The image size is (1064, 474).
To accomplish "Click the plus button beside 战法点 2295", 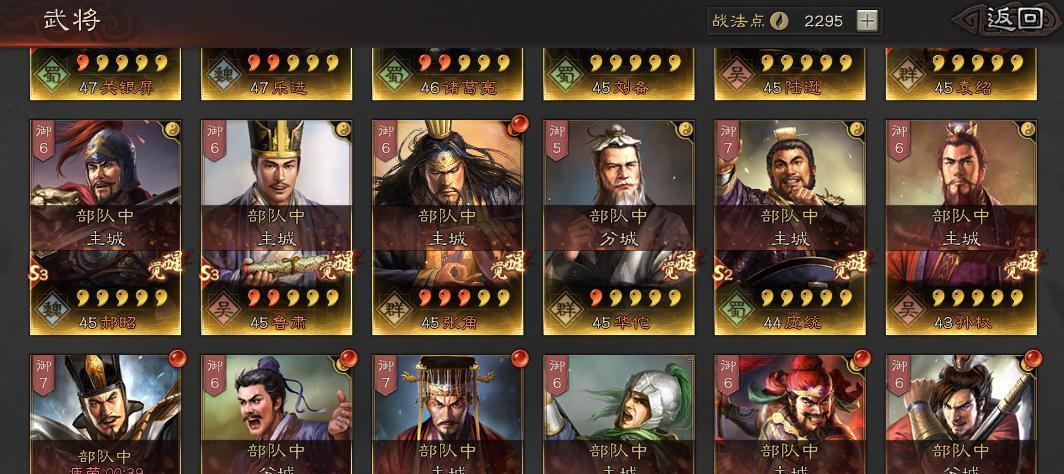I will [867, 21].
